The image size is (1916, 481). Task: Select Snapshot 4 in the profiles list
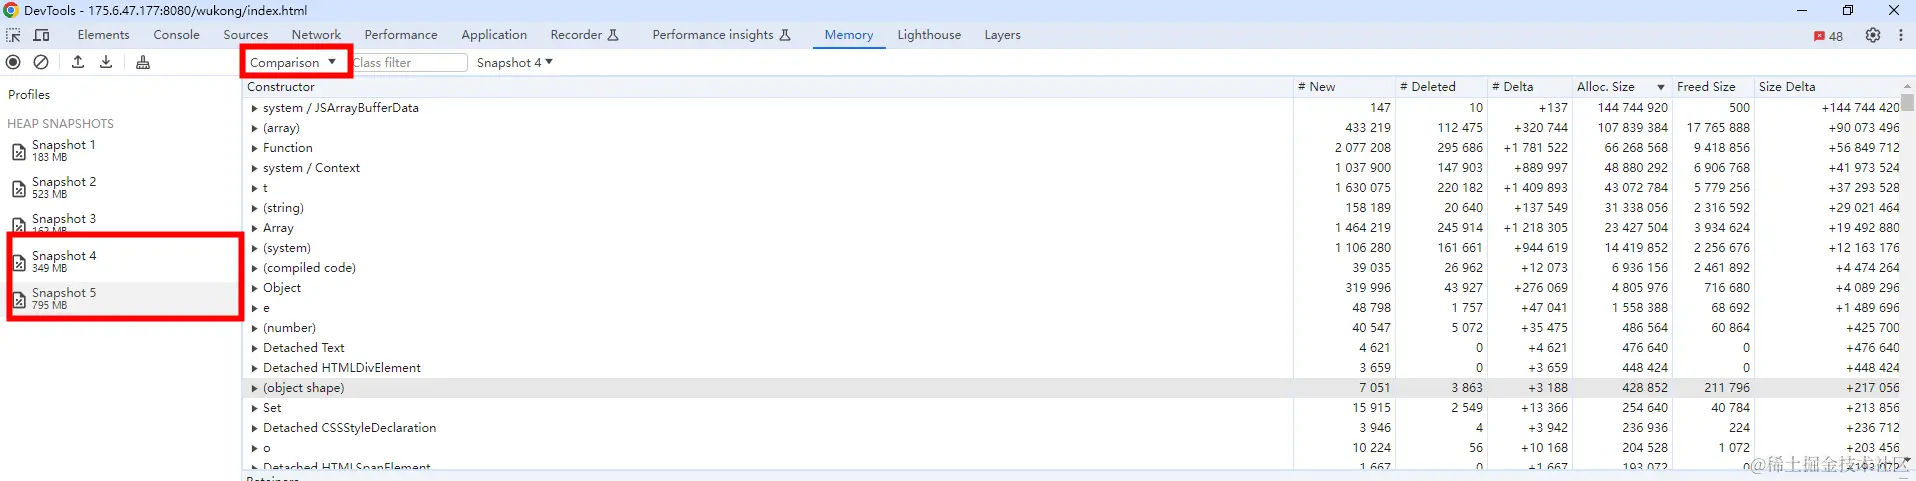tap(122, 261)
